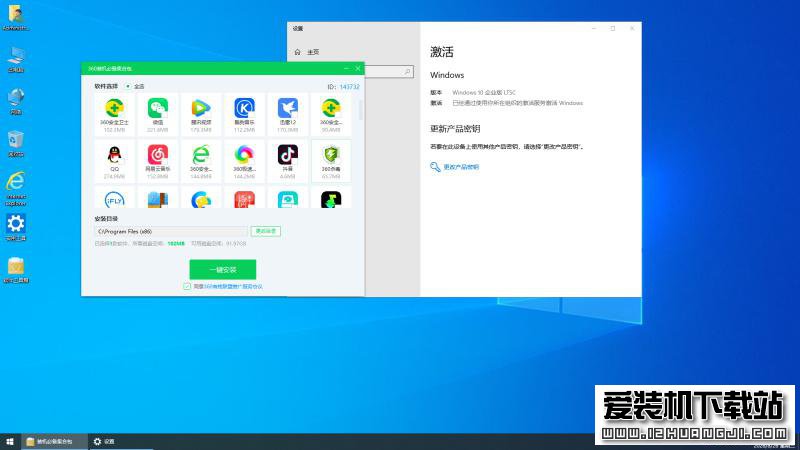Viewport: 800px width, 450px height.
Task: Select the 360安全卫士 tile sized 102.3MB
Action: point(114,115)
